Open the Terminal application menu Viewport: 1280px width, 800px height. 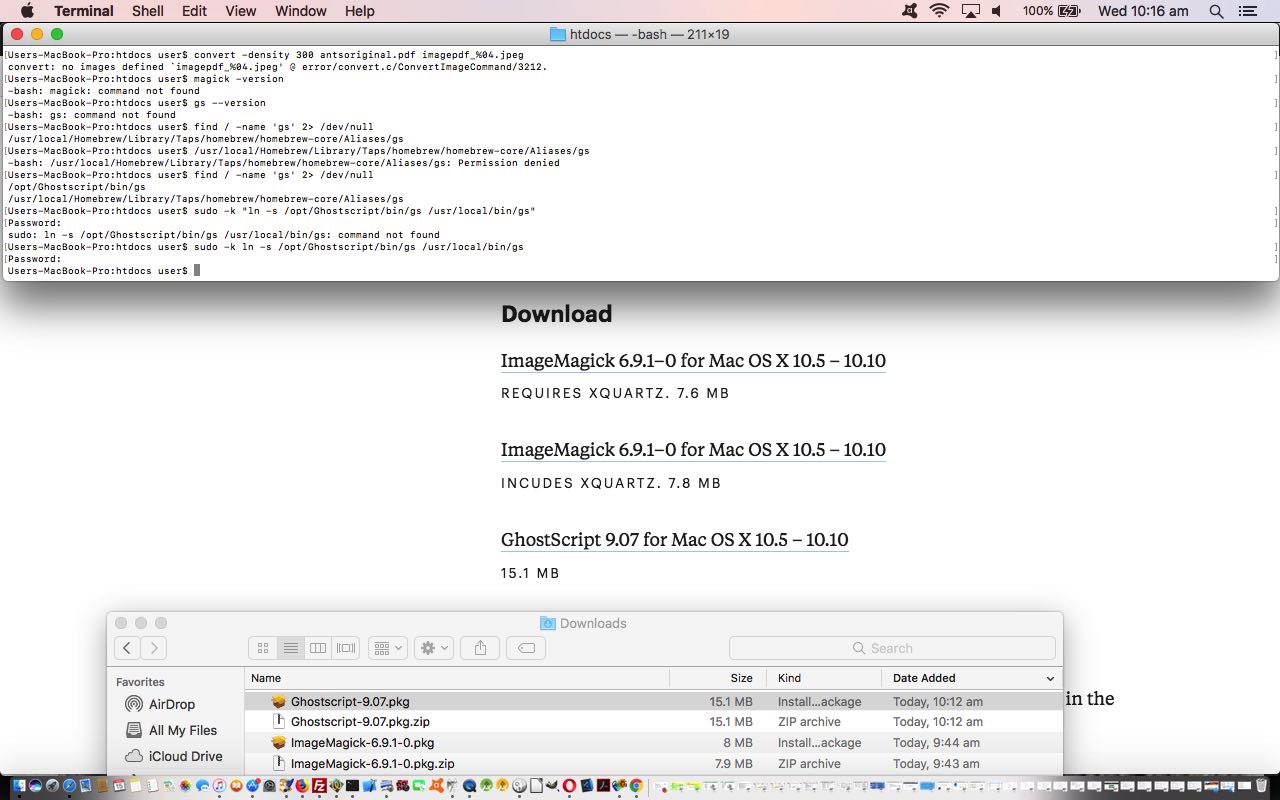[83, 11]
